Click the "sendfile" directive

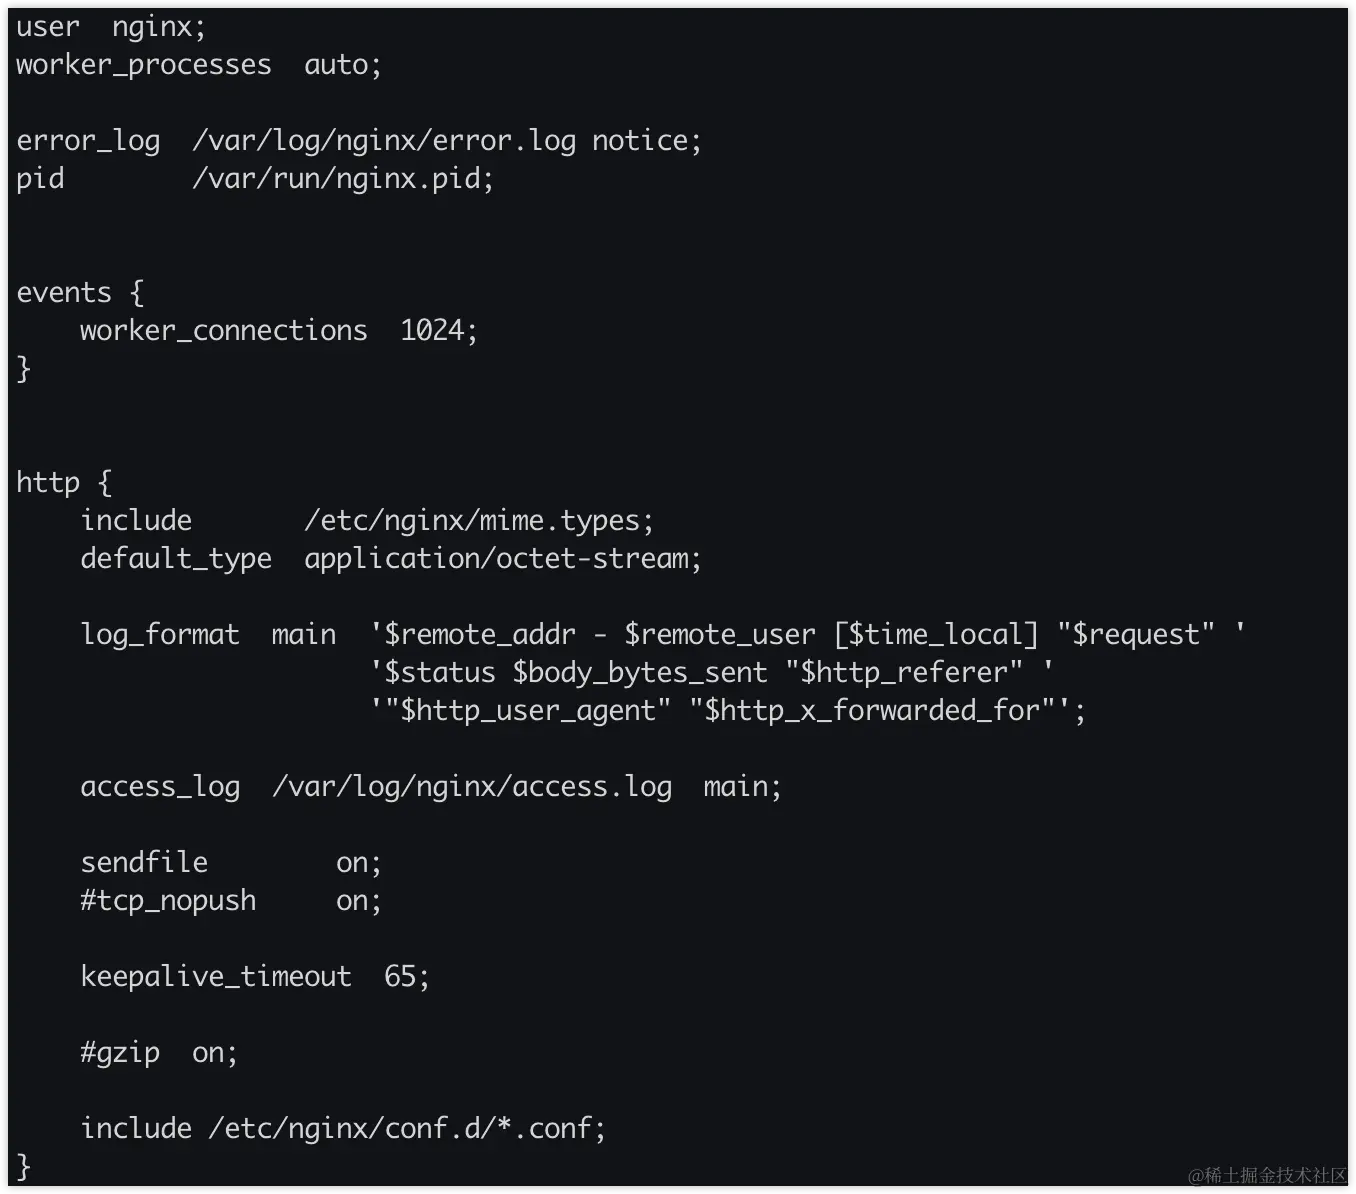point(144,863)
